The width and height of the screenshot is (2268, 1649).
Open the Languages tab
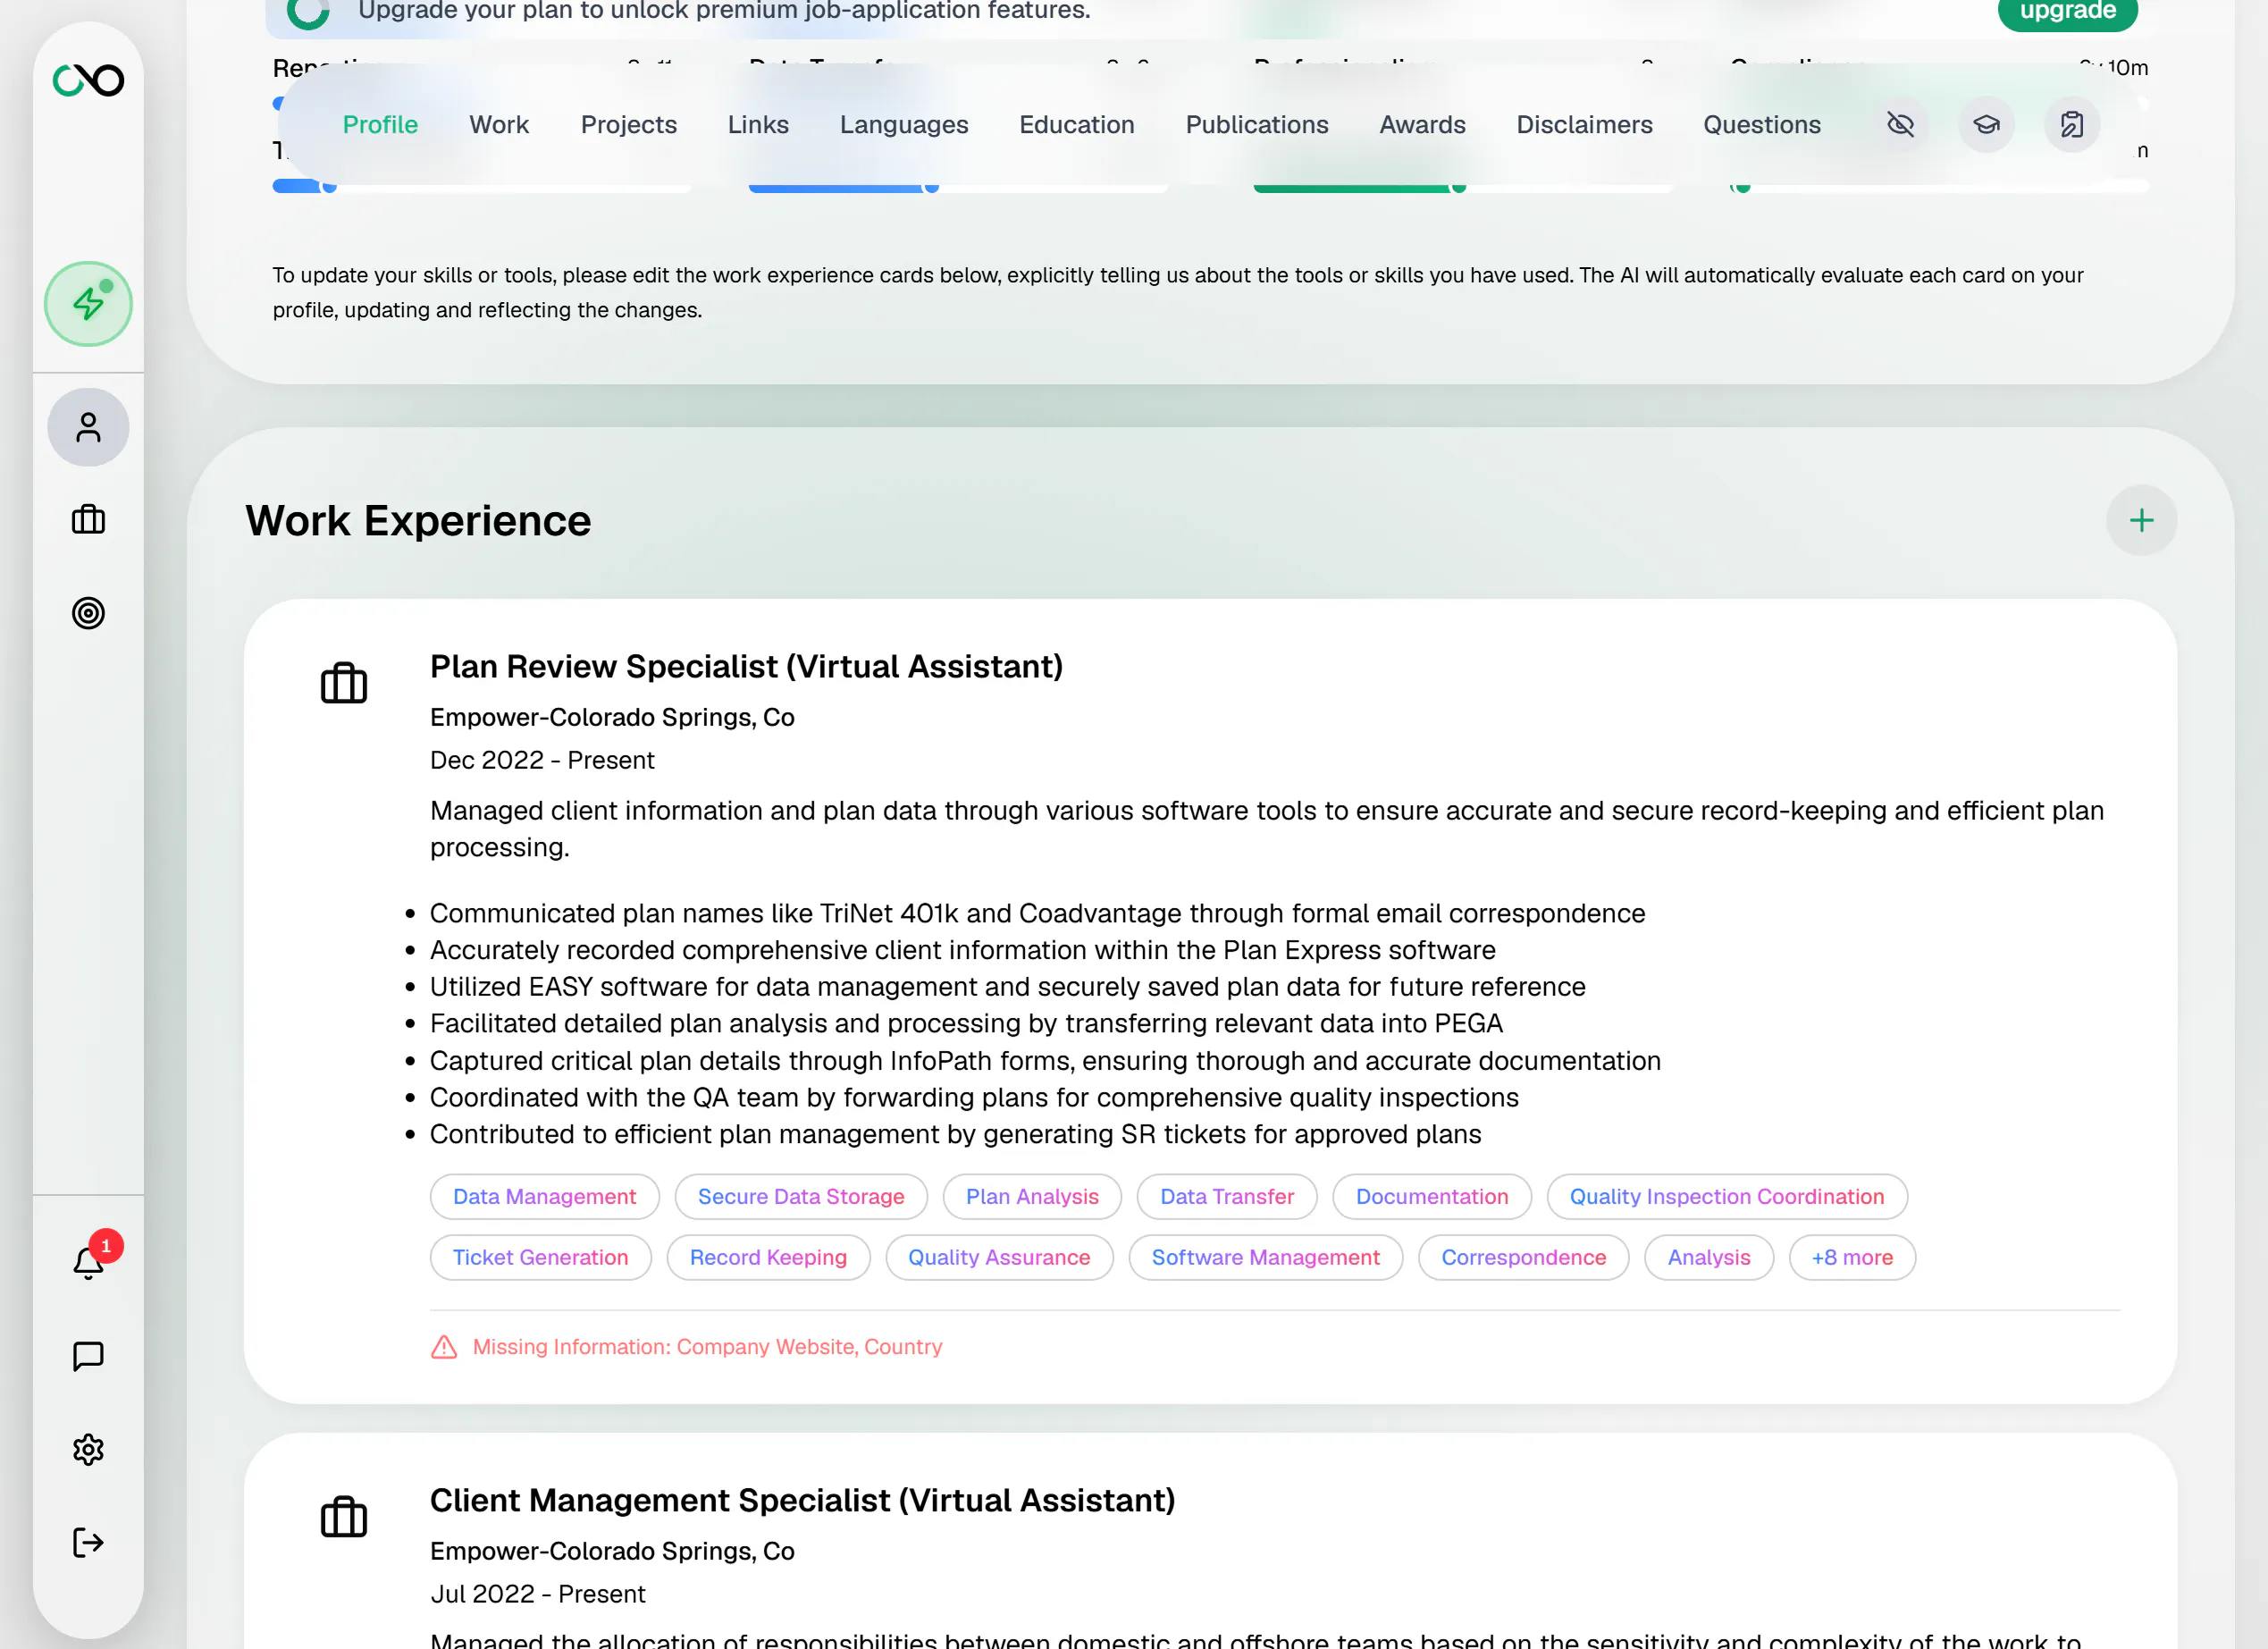click(904, 125)
